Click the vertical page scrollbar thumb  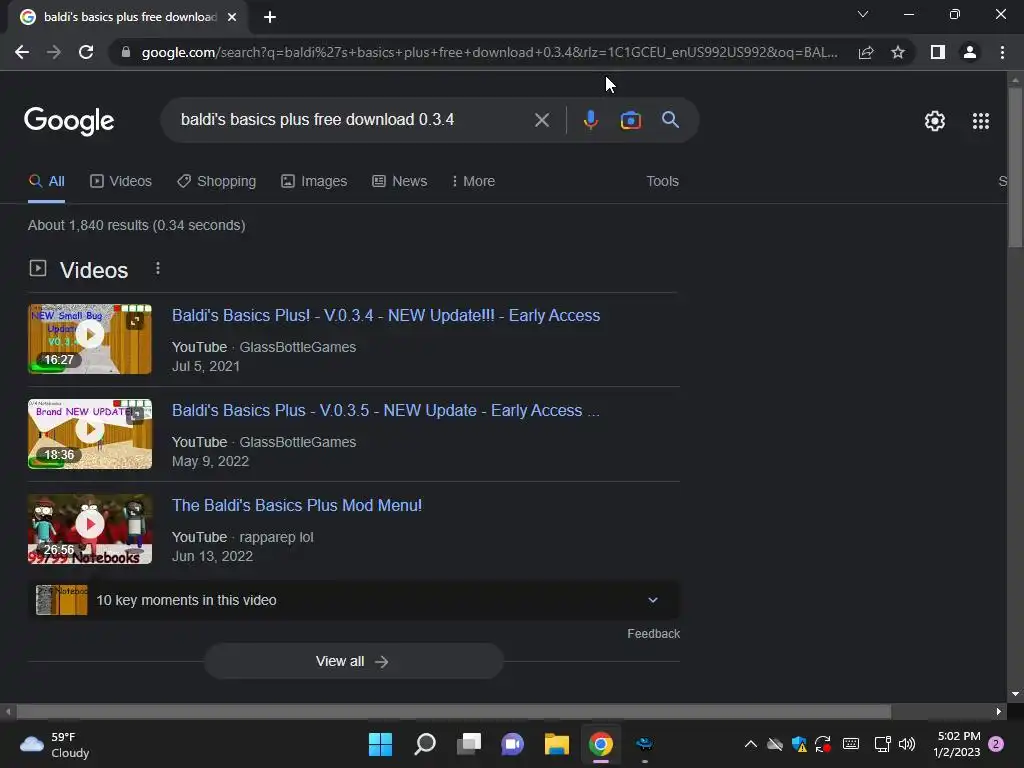click(x=1014, y=167)
